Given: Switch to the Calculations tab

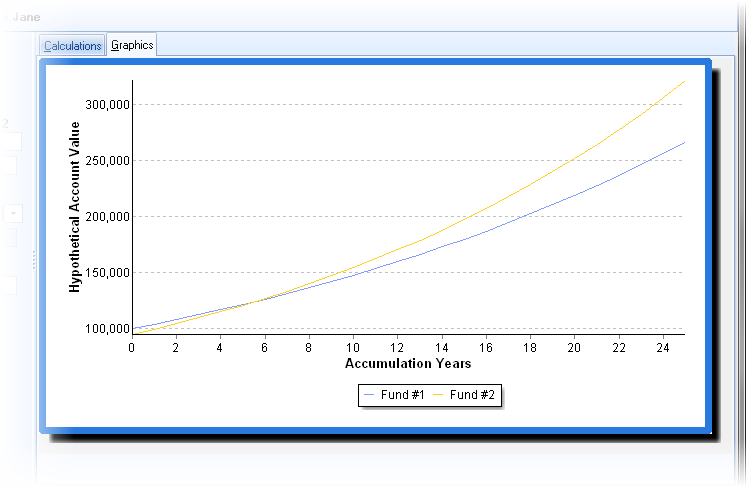Looking at the screenshot, I should tap(72, 45).
